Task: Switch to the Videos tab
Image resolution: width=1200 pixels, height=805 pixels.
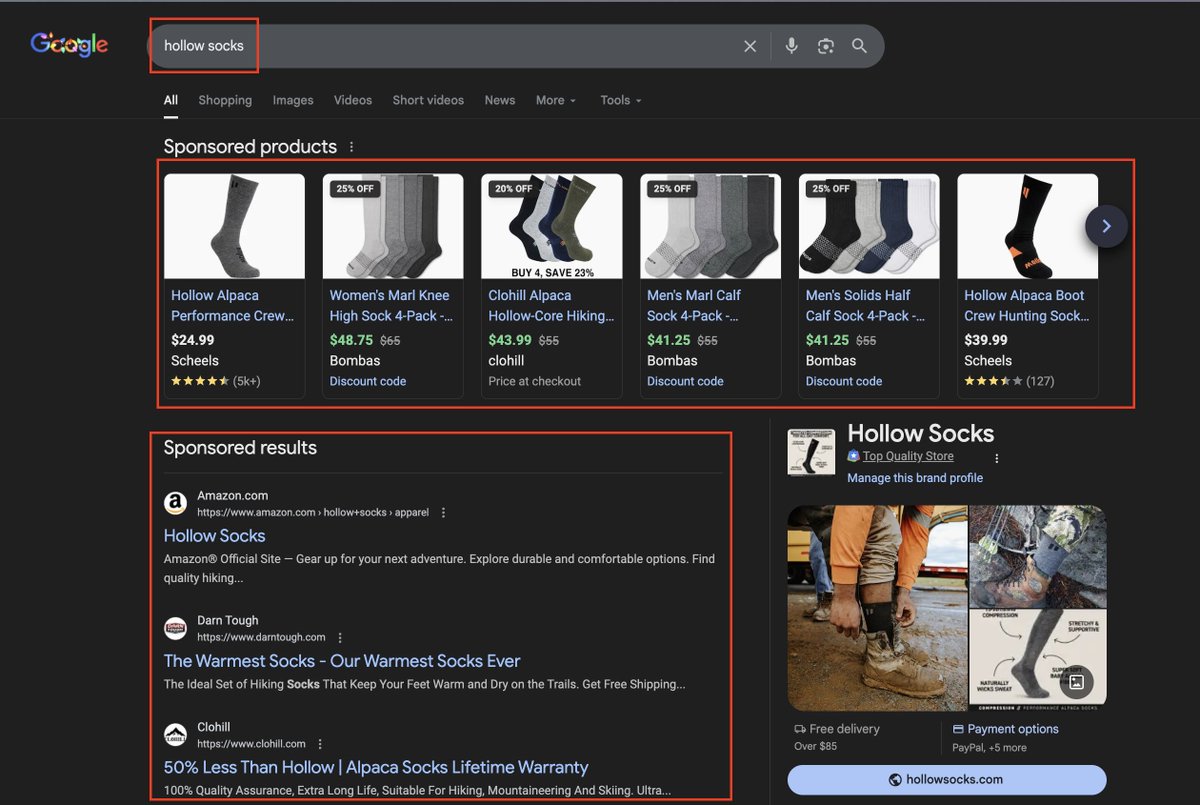Action: pos(353,100)
